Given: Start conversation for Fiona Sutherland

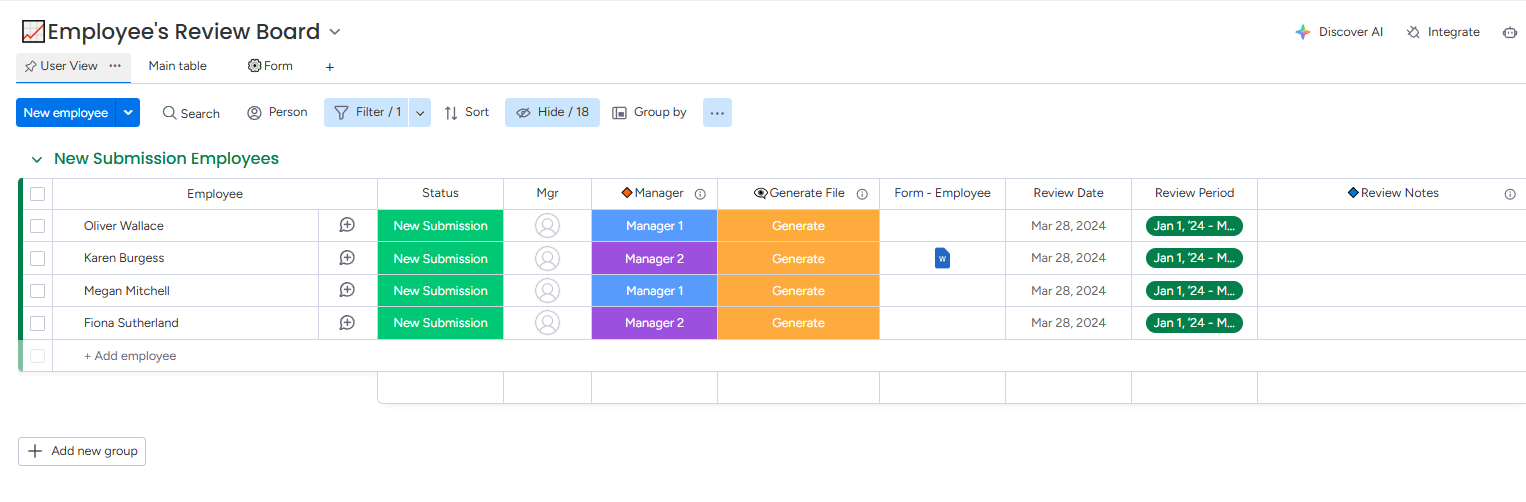Looking at the screenshot, I should click(x=347, y=323).
